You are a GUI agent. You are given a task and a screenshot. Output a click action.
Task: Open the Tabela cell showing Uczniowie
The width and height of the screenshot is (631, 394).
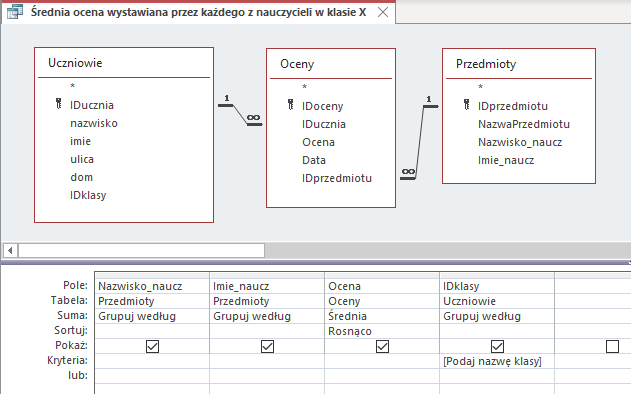pyautogui.click(x=497, y=301)
